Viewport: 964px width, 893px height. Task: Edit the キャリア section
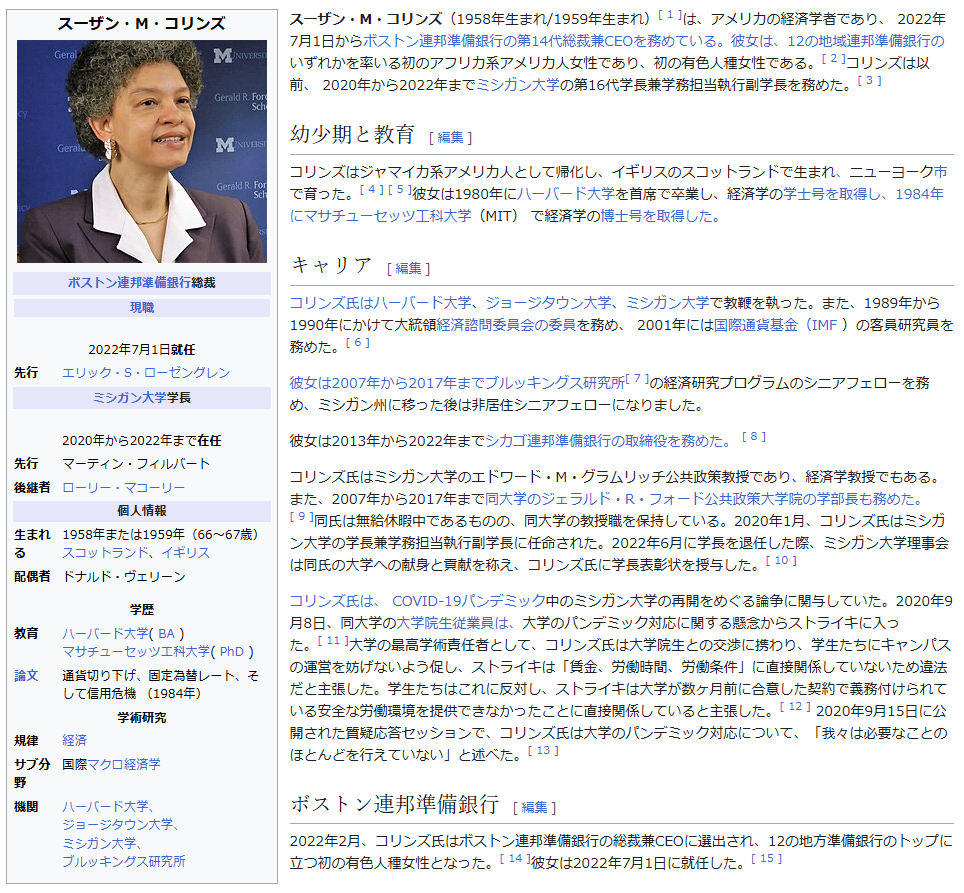pos(408,269)
